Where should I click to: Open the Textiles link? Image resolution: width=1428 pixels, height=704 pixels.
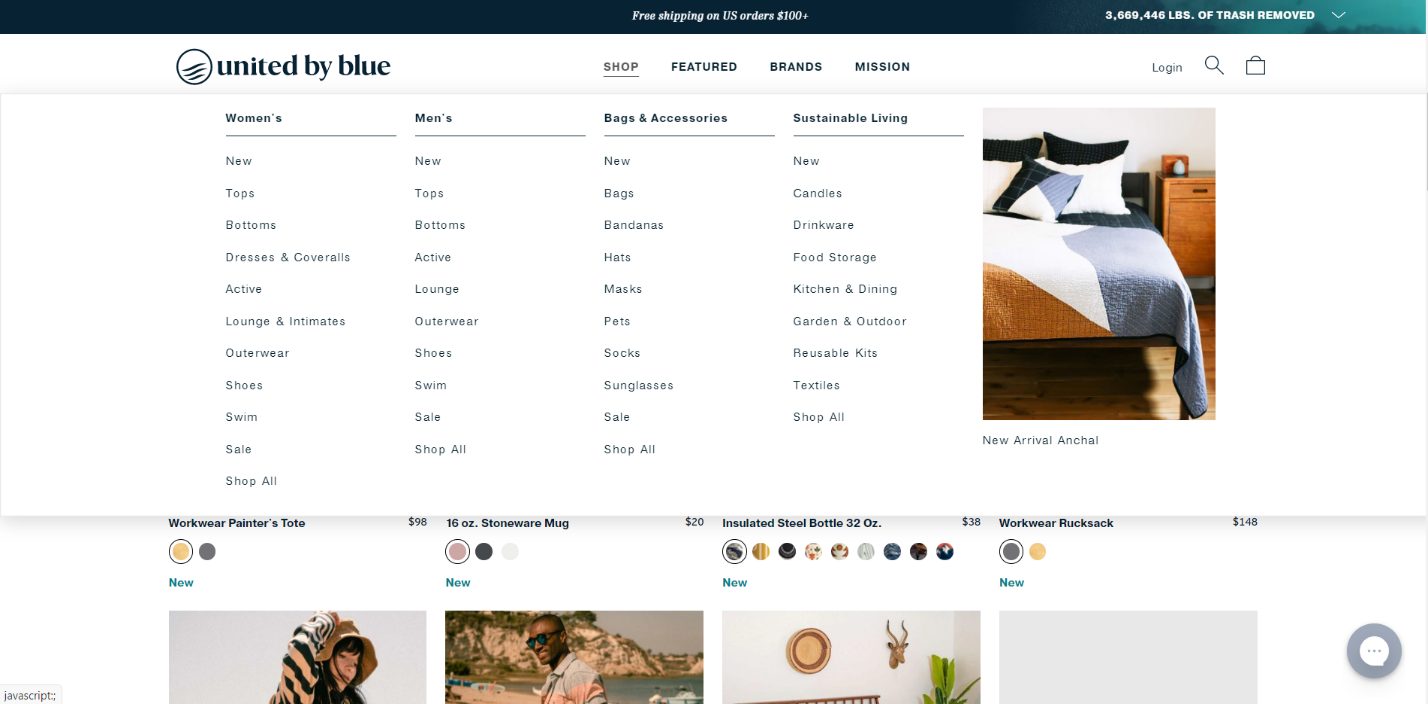[x=817, y=385]
